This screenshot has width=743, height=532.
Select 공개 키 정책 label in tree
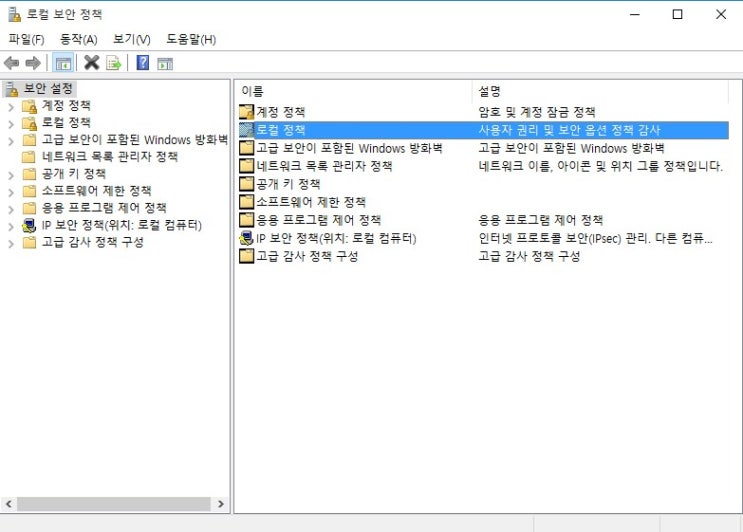tap(74, 174)
